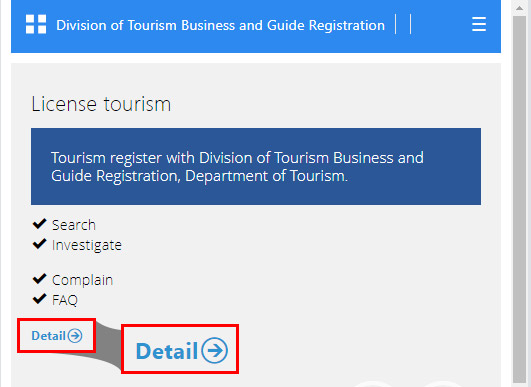
Task: Click the enlarged Detail callout text
Action: point(167,351)
